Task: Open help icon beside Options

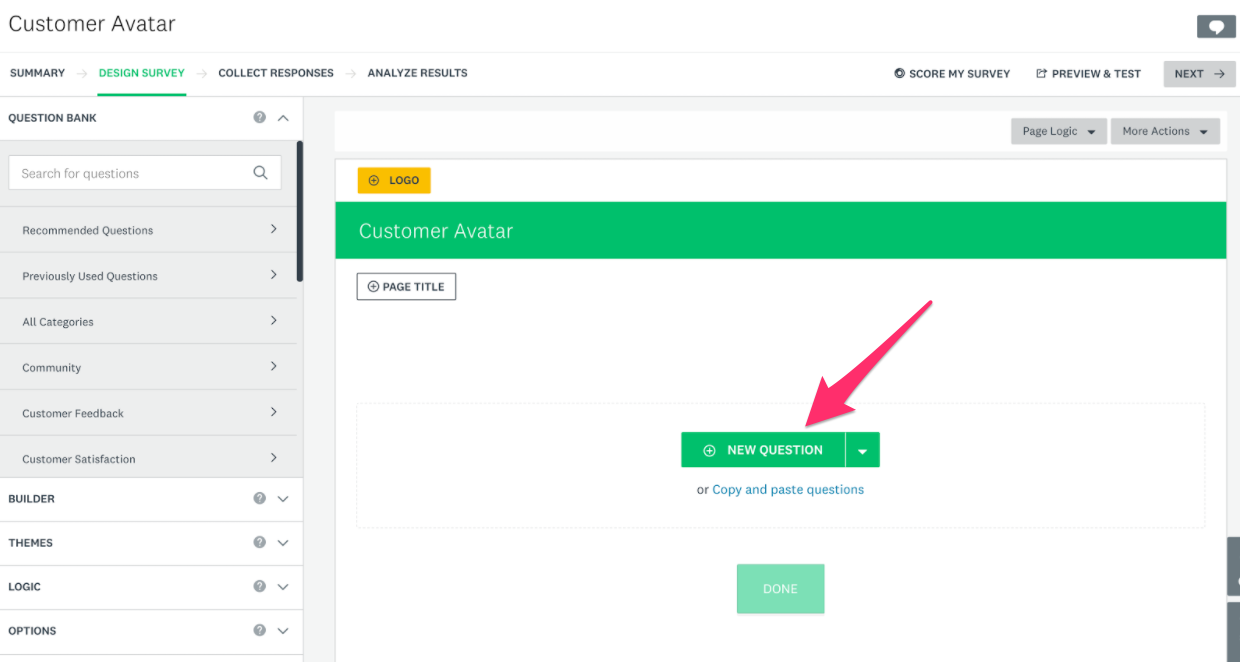Action: [x=260, y=630]
